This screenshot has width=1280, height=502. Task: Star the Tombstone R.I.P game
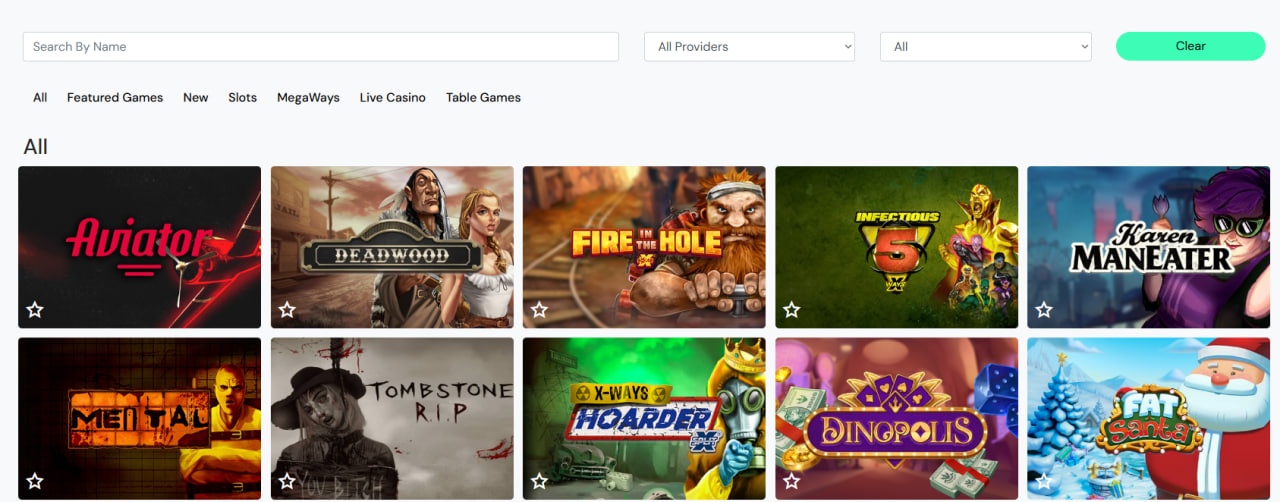[x=287, y=481]
